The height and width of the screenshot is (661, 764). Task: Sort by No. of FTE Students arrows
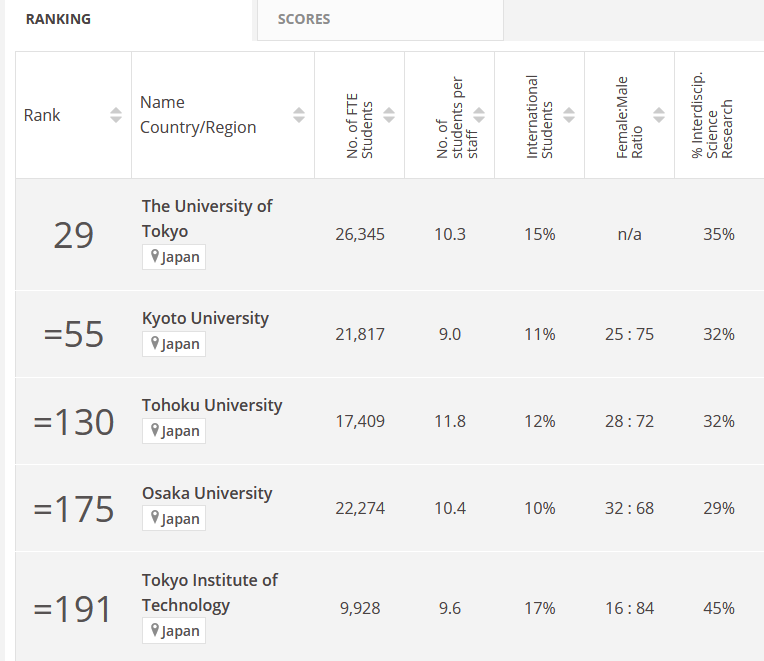point(389,115)
